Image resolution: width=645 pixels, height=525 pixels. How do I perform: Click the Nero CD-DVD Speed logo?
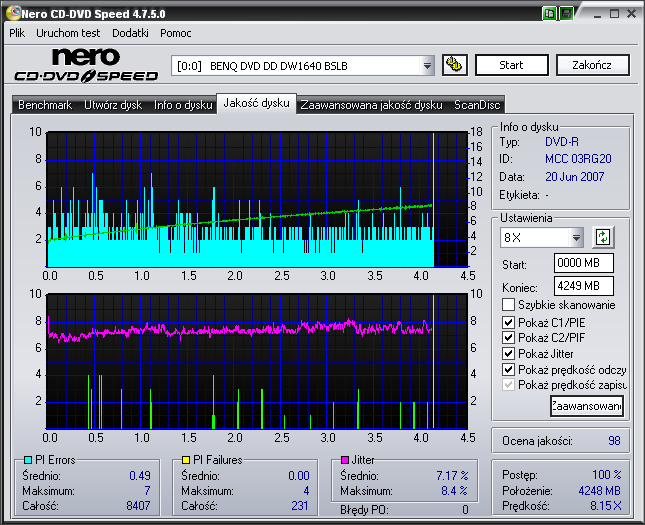(86, 65)
